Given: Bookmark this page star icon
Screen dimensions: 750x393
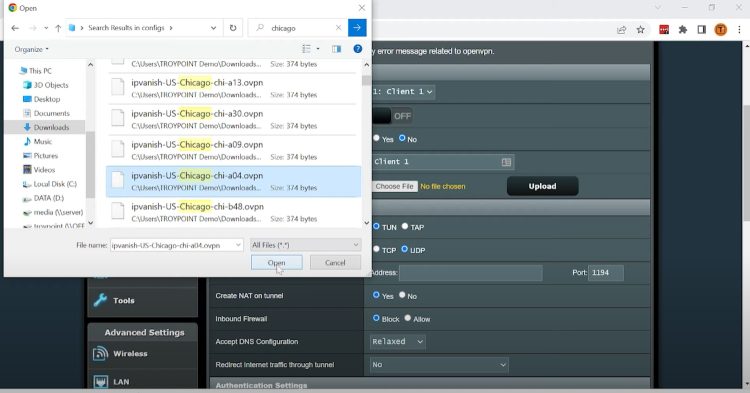Looking at the screenshot, I should (640, 30).
